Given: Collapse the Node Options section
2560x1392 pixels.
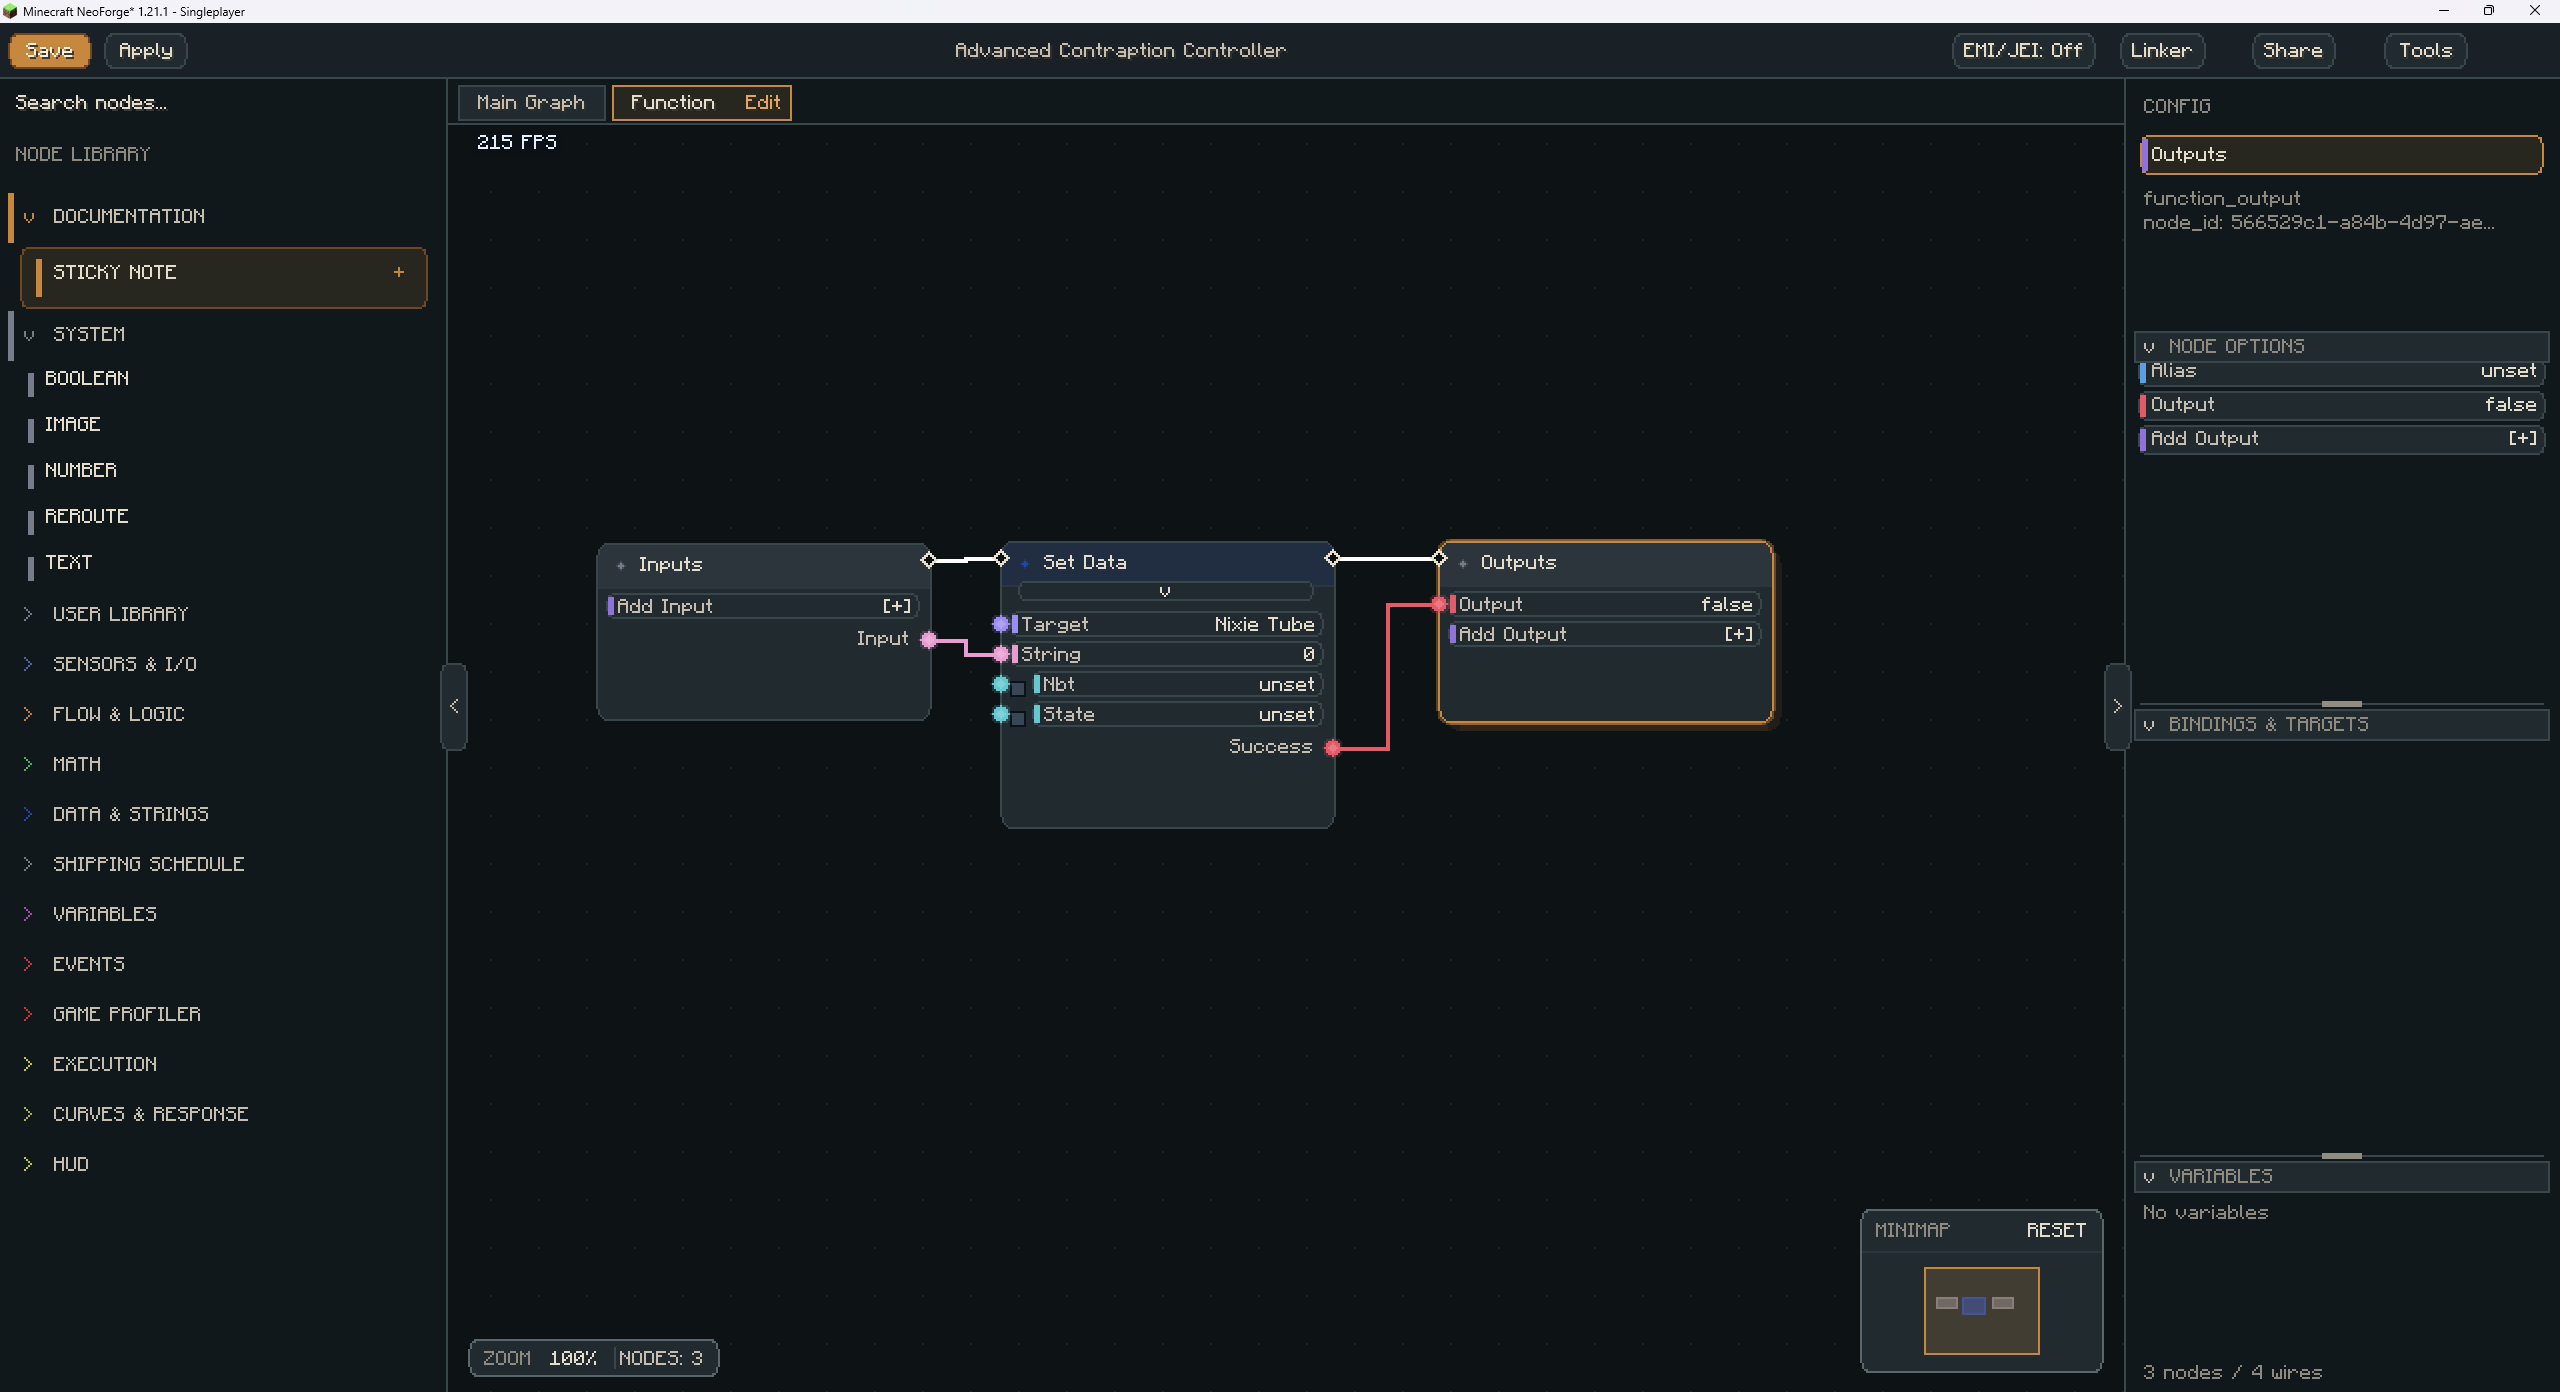Looking at the screenshot, I should click(x=2149, y=346).
